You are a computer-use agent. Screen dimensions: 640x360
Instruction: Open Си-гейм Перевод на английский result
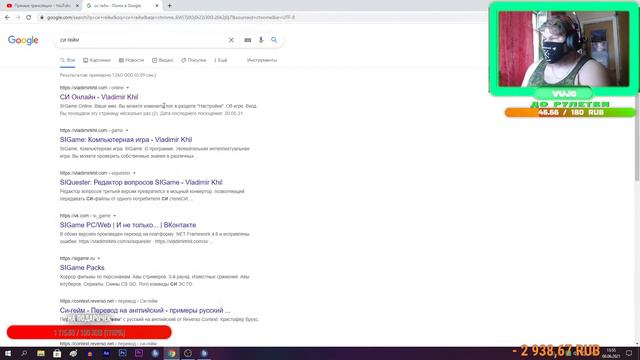[x=145, y=310]
